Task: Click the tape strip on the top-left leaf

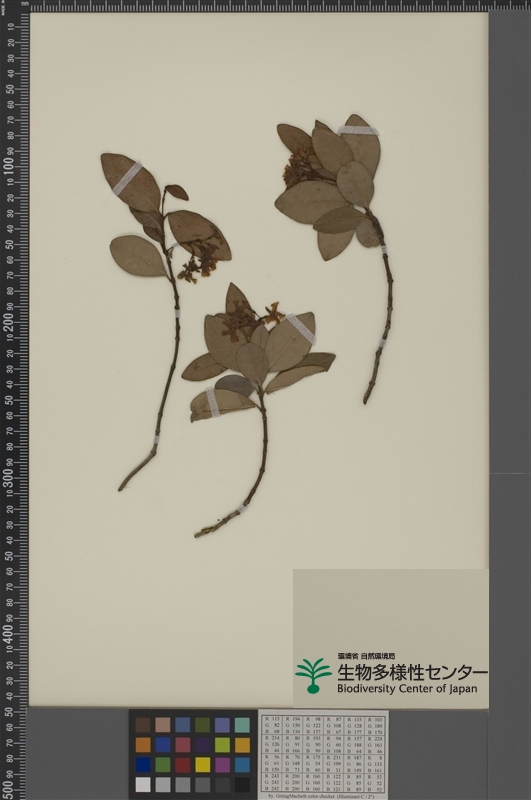Action: point(127,179)
